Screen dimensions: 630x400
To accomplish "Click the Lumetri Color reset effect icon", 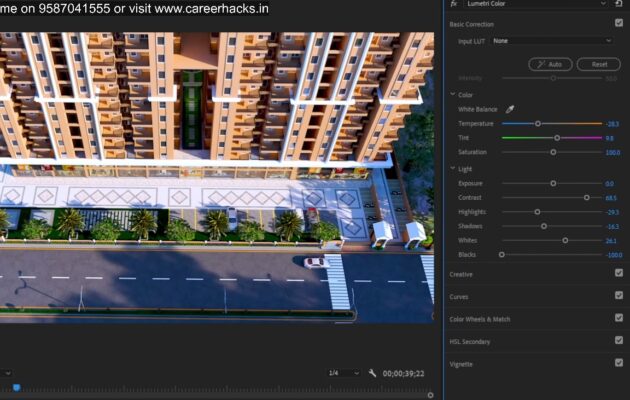I will pyautogui.click(x=619, y=4).
